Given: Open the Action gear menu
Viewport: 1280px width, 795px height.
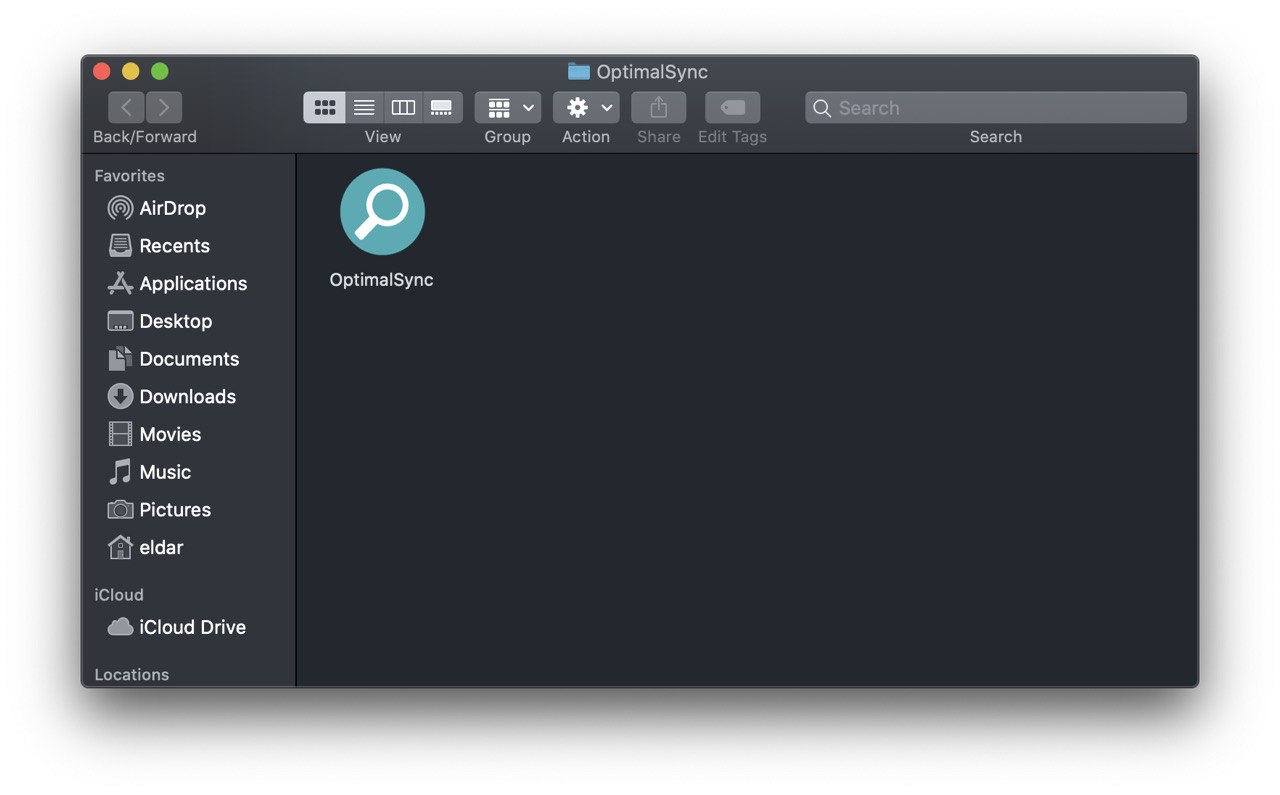Looking at the screenshot, I should pos(586,107).
